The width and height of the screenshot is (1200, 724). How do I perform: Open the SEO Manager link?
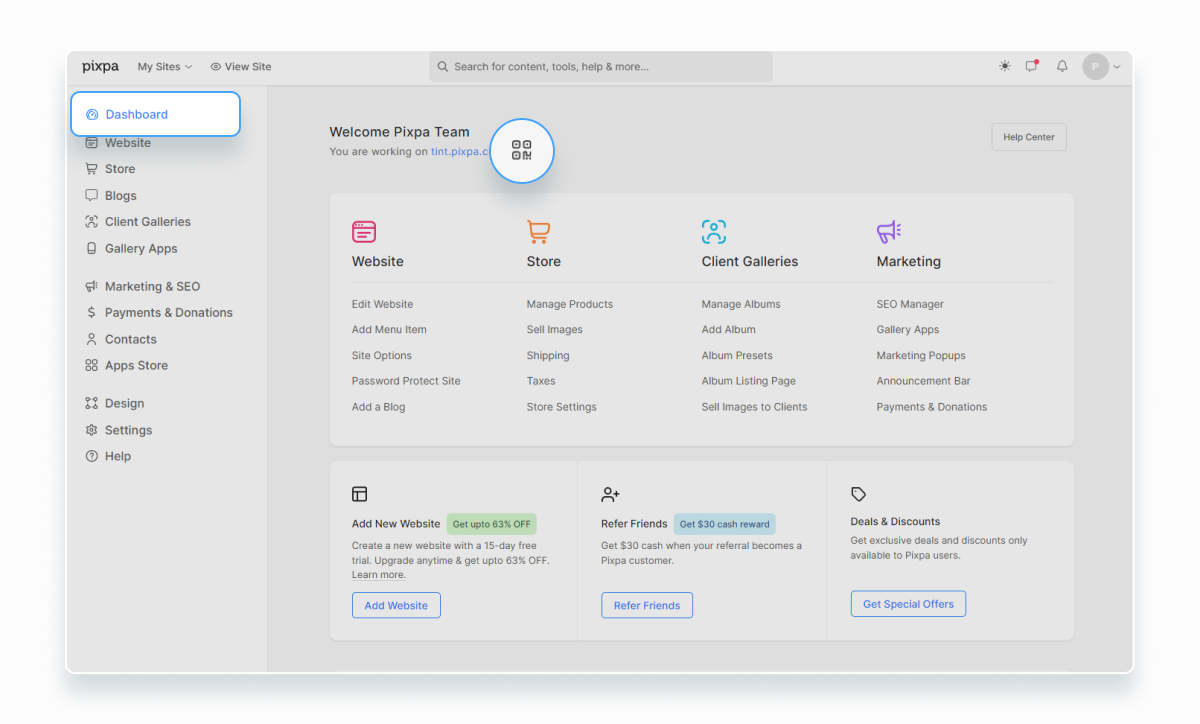pos(910,304)
